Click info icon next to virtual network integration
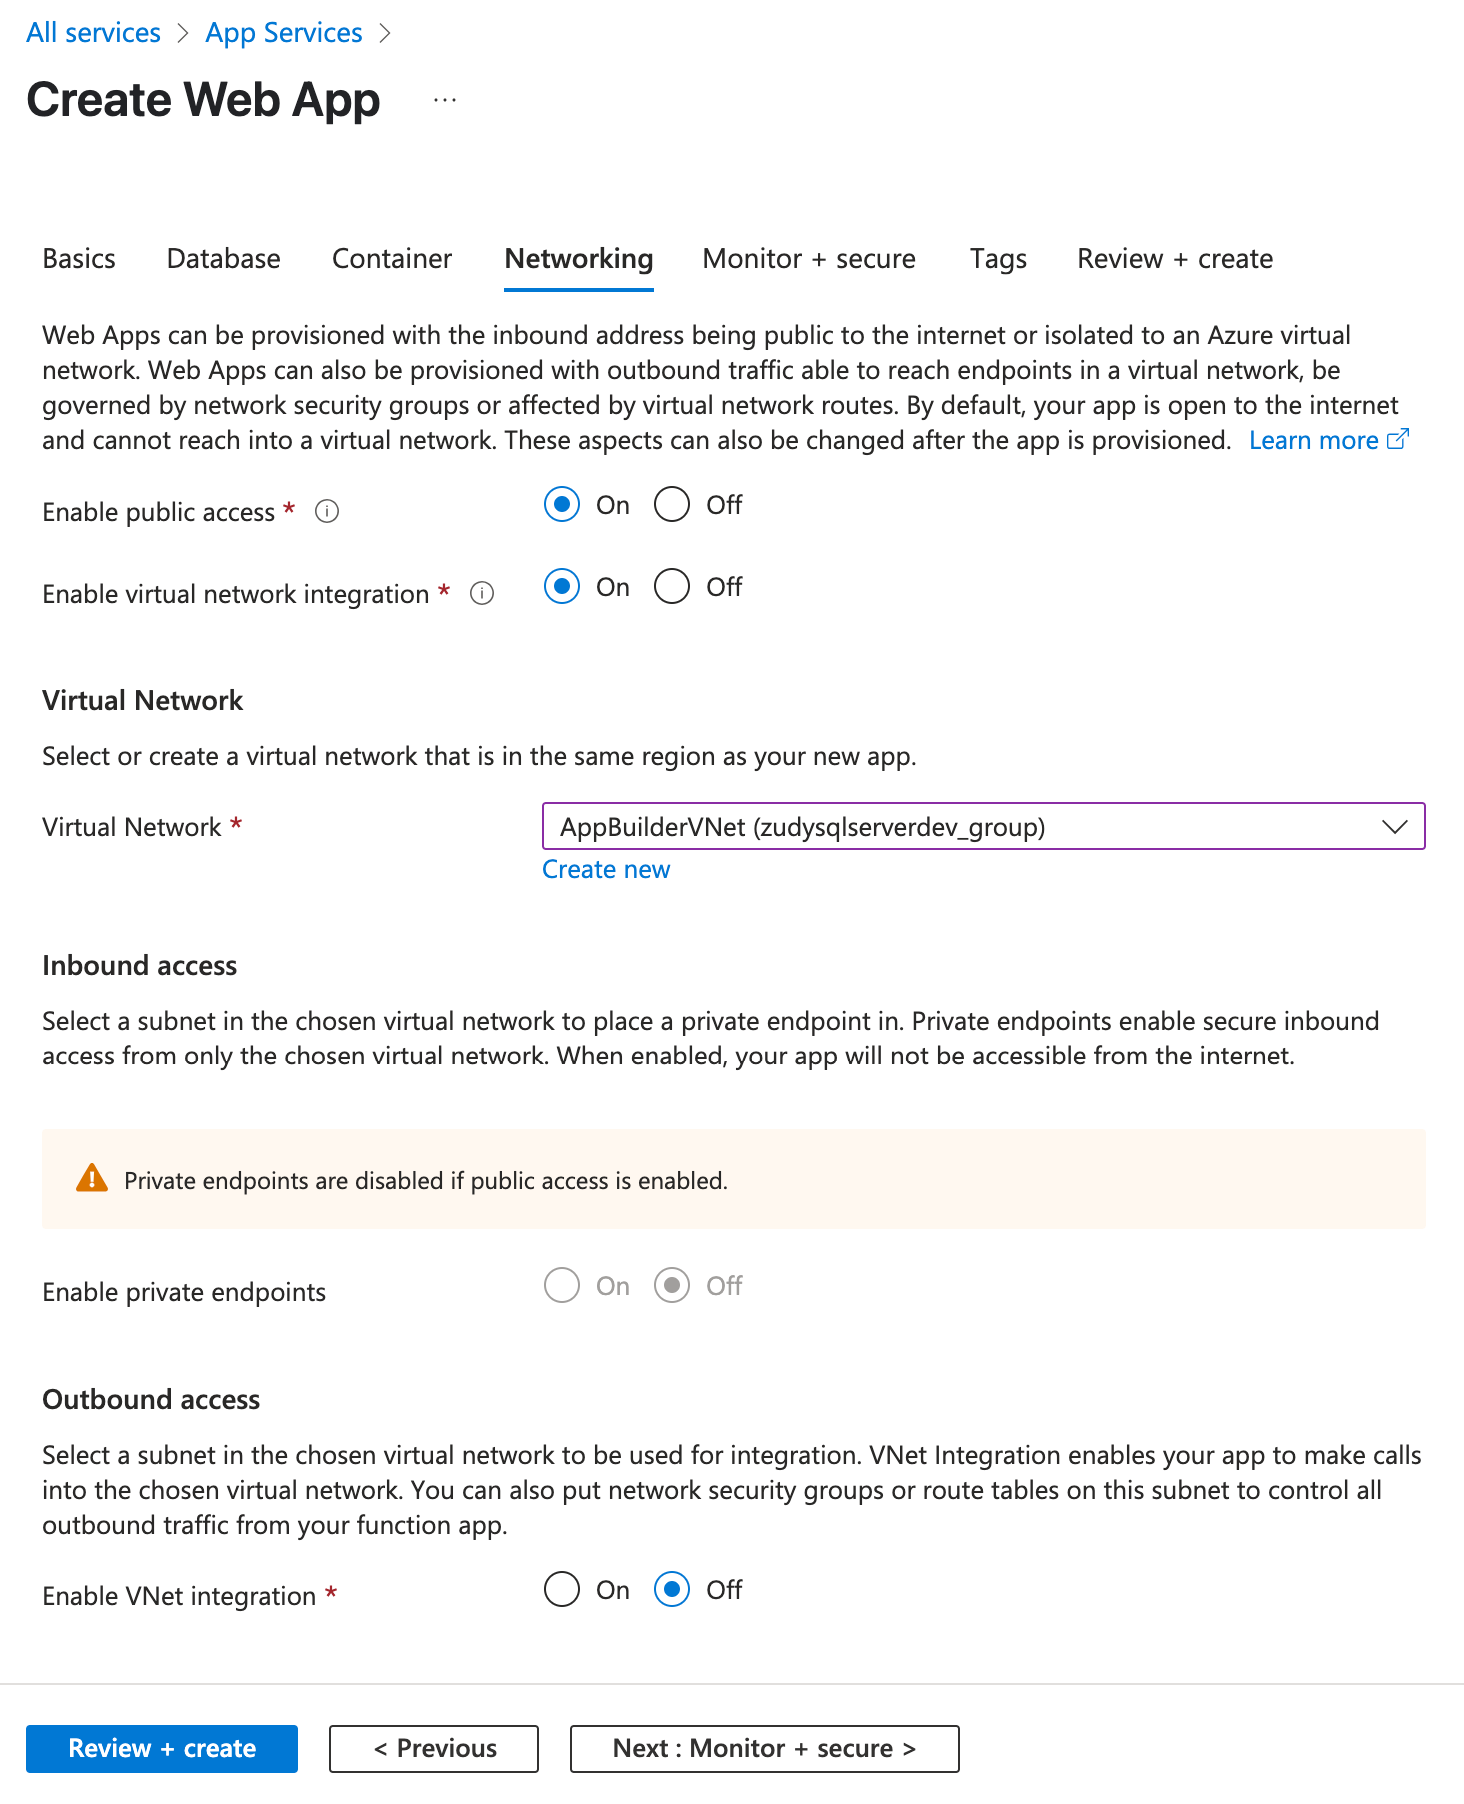Screen dimensions: 1464x1804 (x=482, y=594)
